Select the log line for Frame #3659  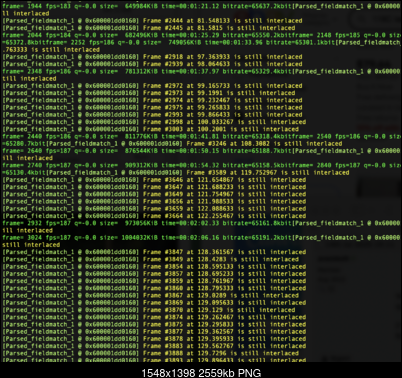click(154, 209)
